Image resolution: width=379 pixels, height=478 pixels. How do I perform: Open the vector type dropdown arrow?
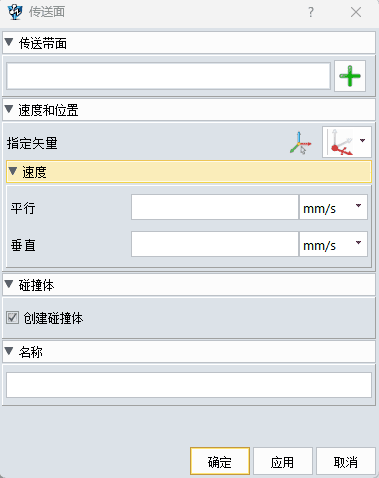pyautogui.click(x=362, y=141)
